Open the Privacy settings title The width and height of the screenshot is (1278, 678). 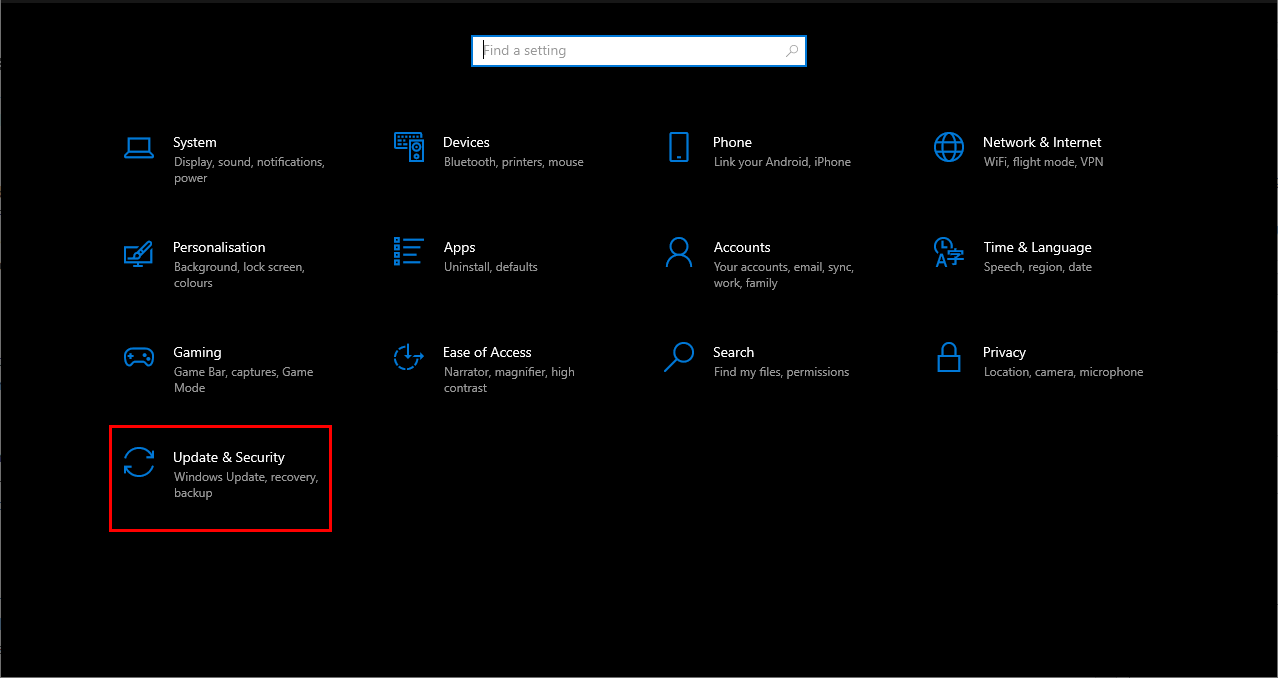click(1005, 352)
